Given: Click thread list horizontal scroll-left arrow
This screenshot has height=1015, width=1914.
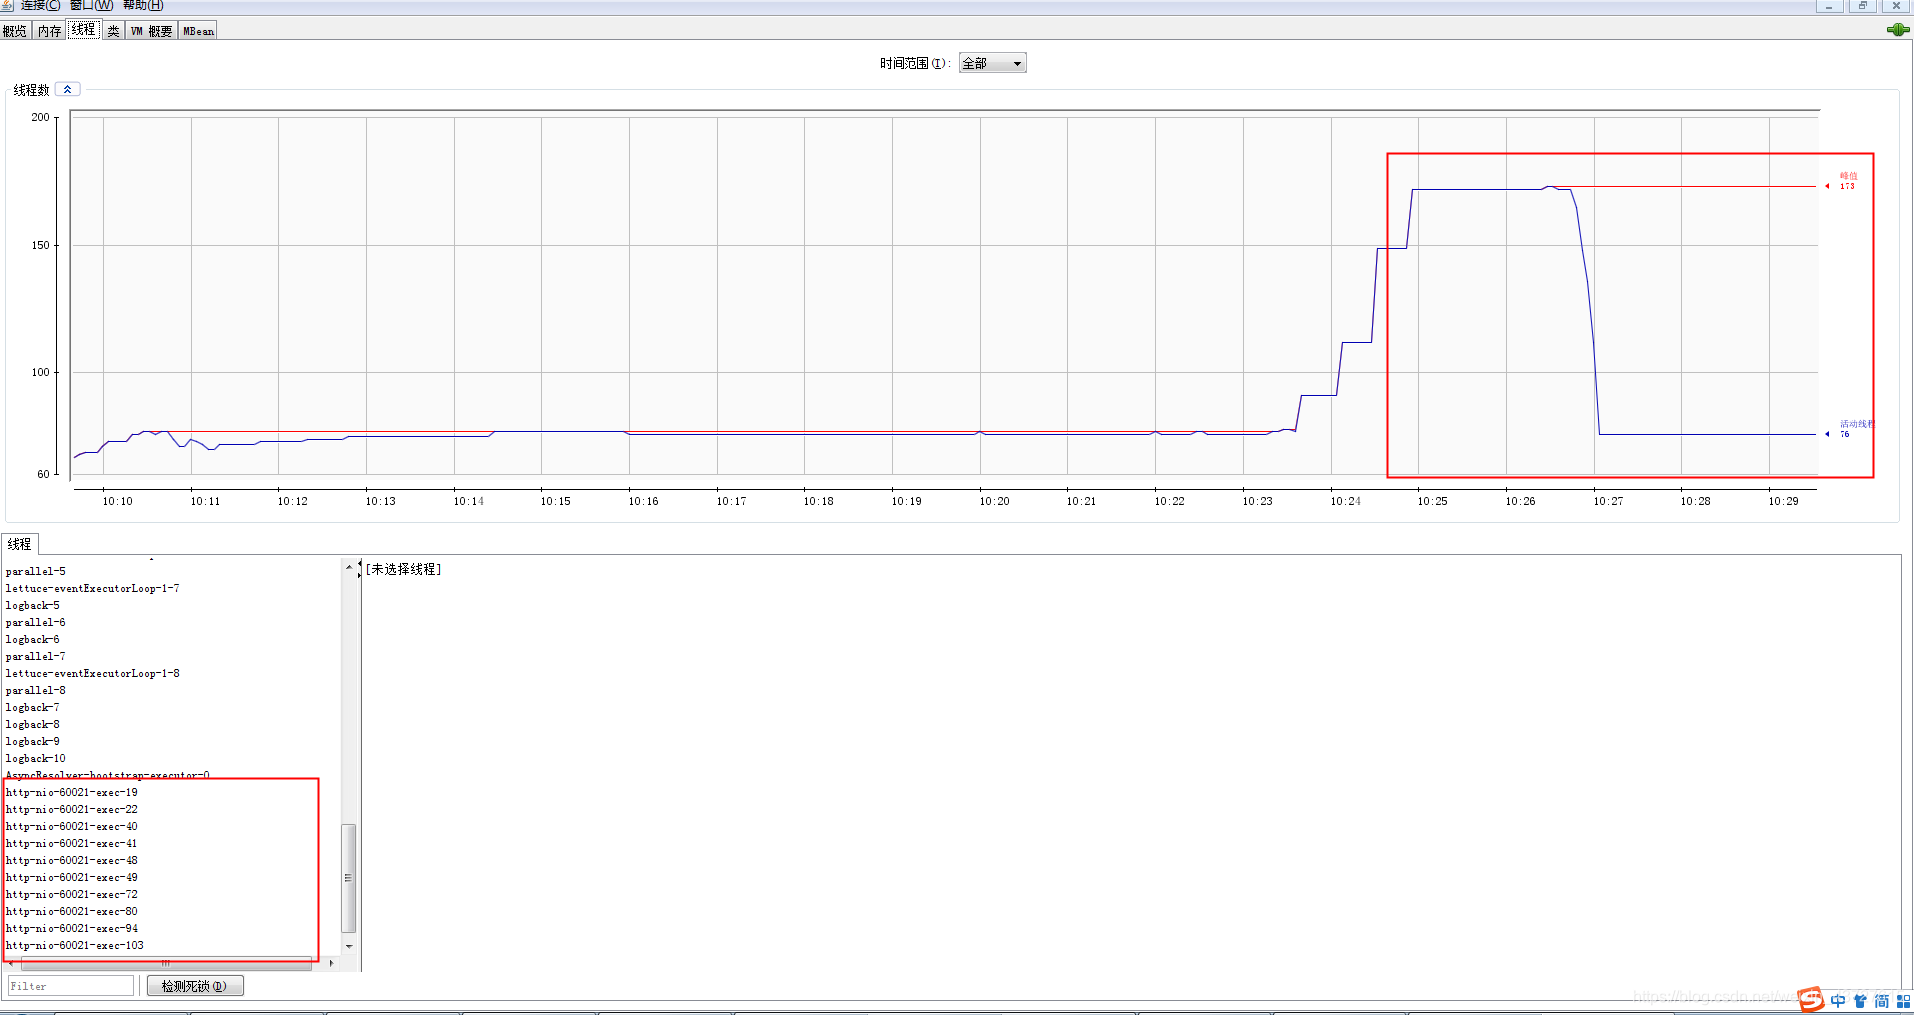Looking at the screenshot, I should pos(11,963).
